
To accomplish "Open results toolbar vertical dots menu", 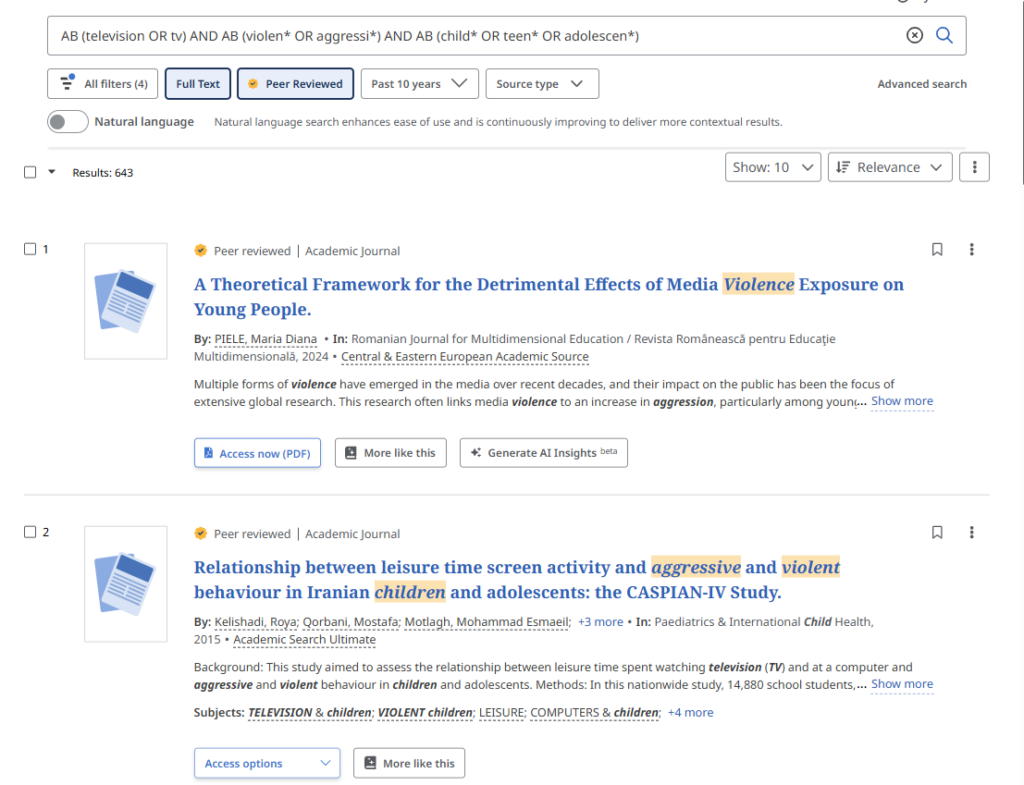I will click(974, 167).
